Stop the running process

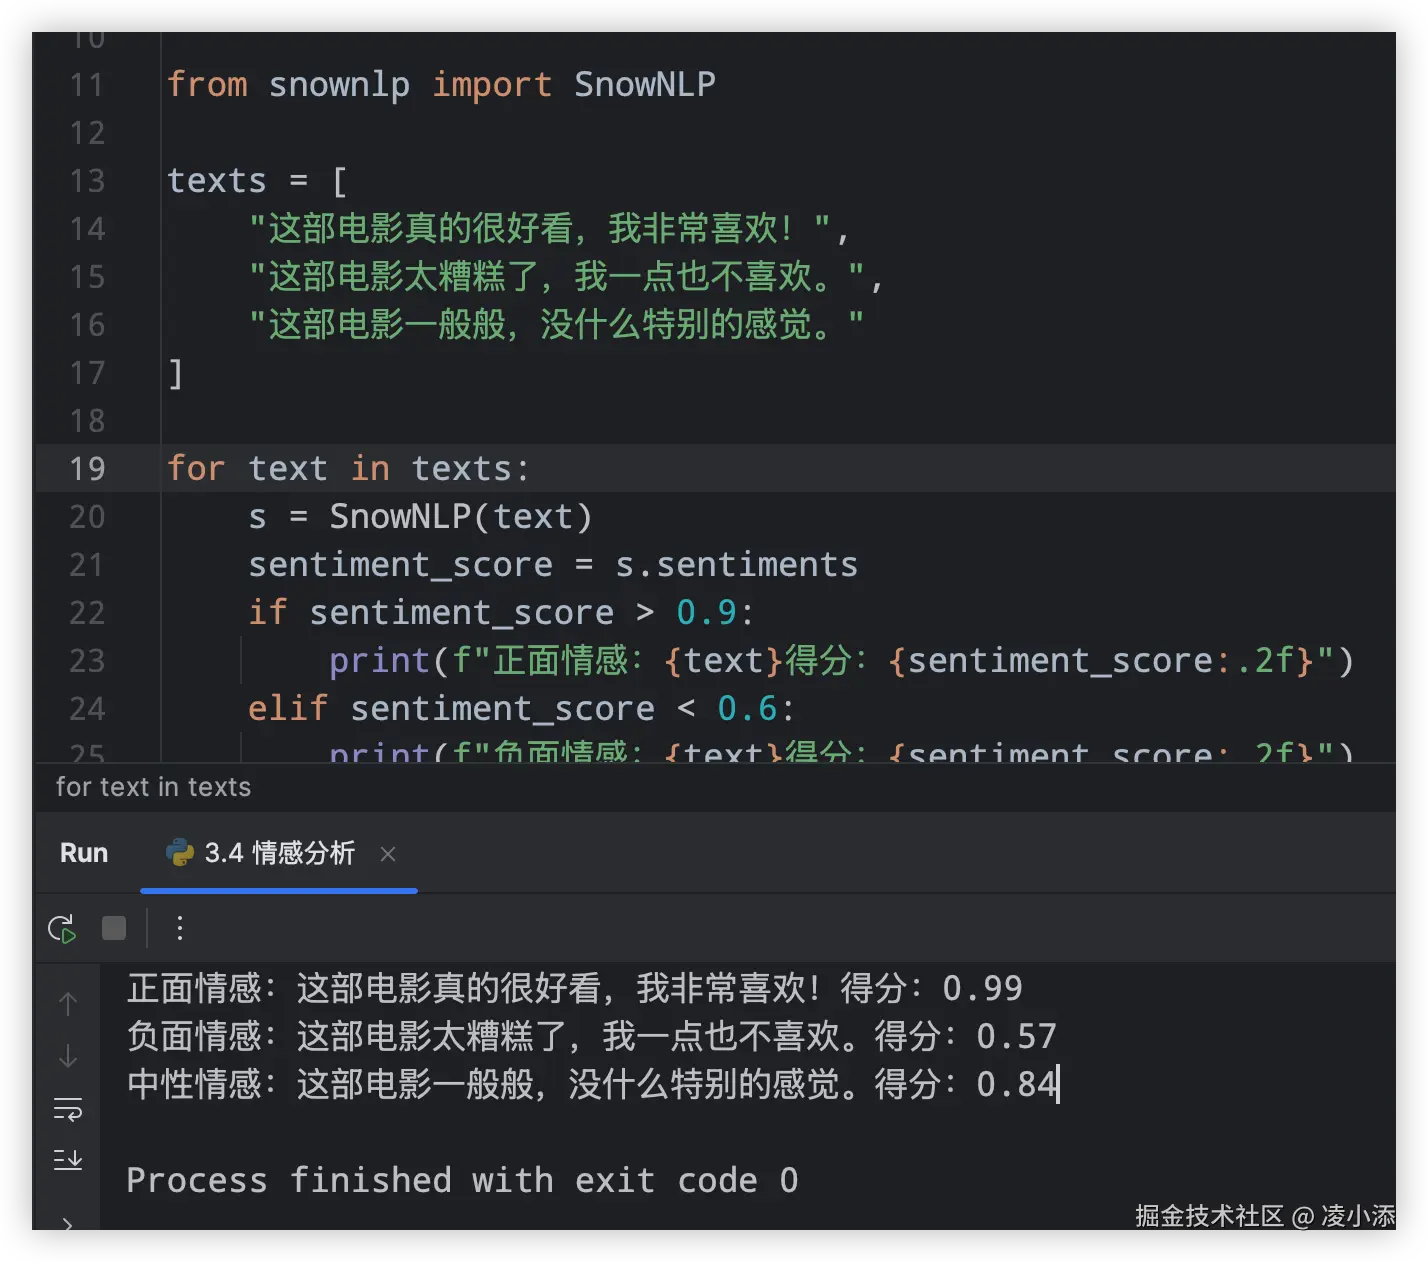[114, 928]
